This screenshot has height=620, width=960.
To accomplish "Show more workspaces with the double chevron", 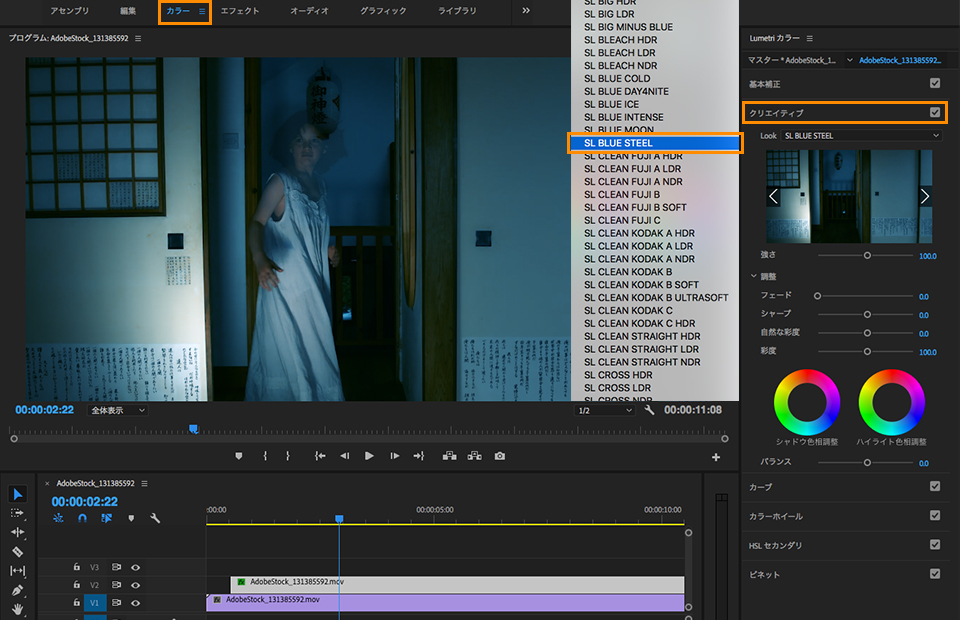I will coord(526,10).
